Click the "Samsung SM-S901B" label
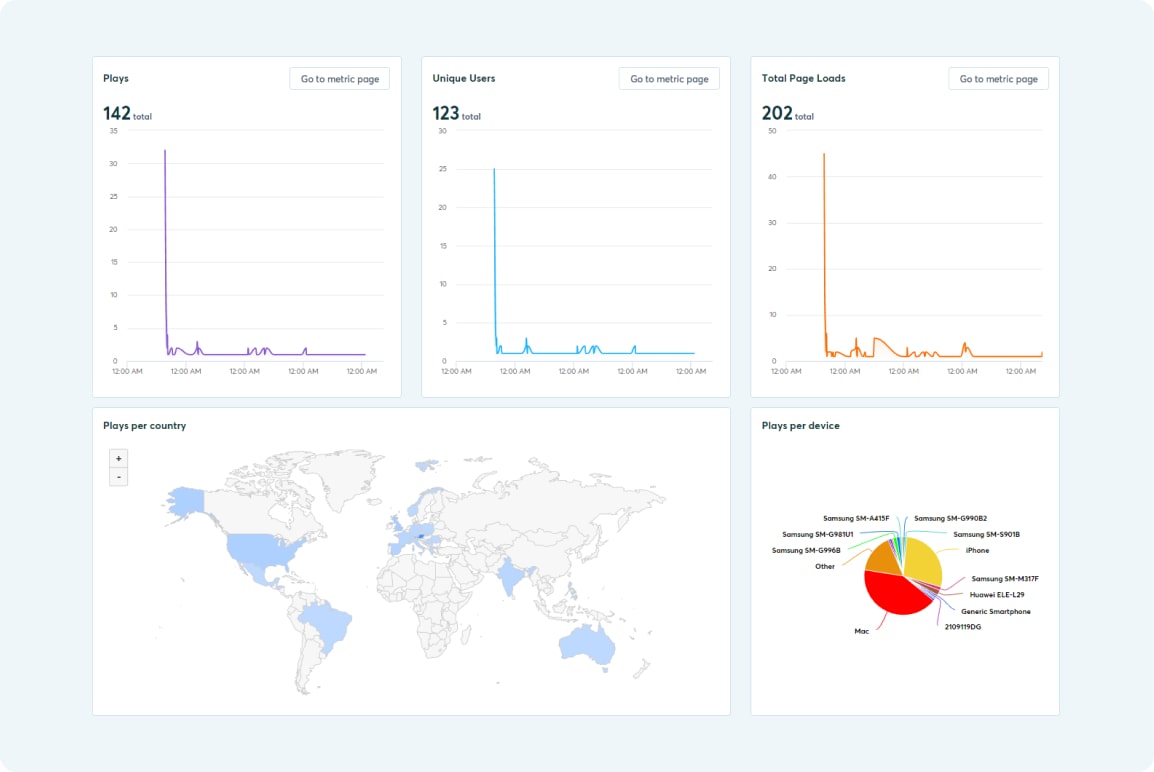The image size is (1154, 772). pyautogui.click(x=987, y=535)
